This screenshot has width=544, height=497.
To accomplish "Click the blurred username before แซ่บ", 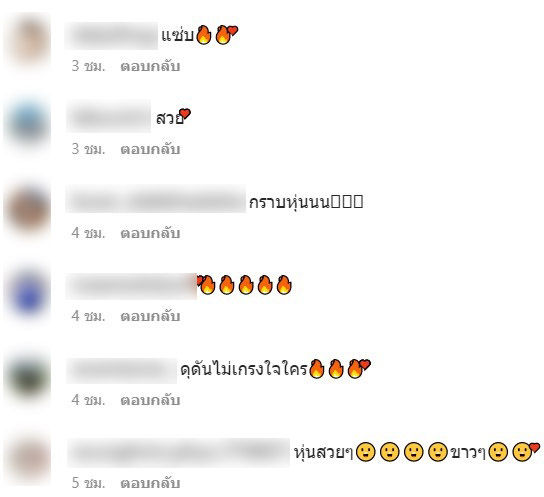I will point(111,35).
